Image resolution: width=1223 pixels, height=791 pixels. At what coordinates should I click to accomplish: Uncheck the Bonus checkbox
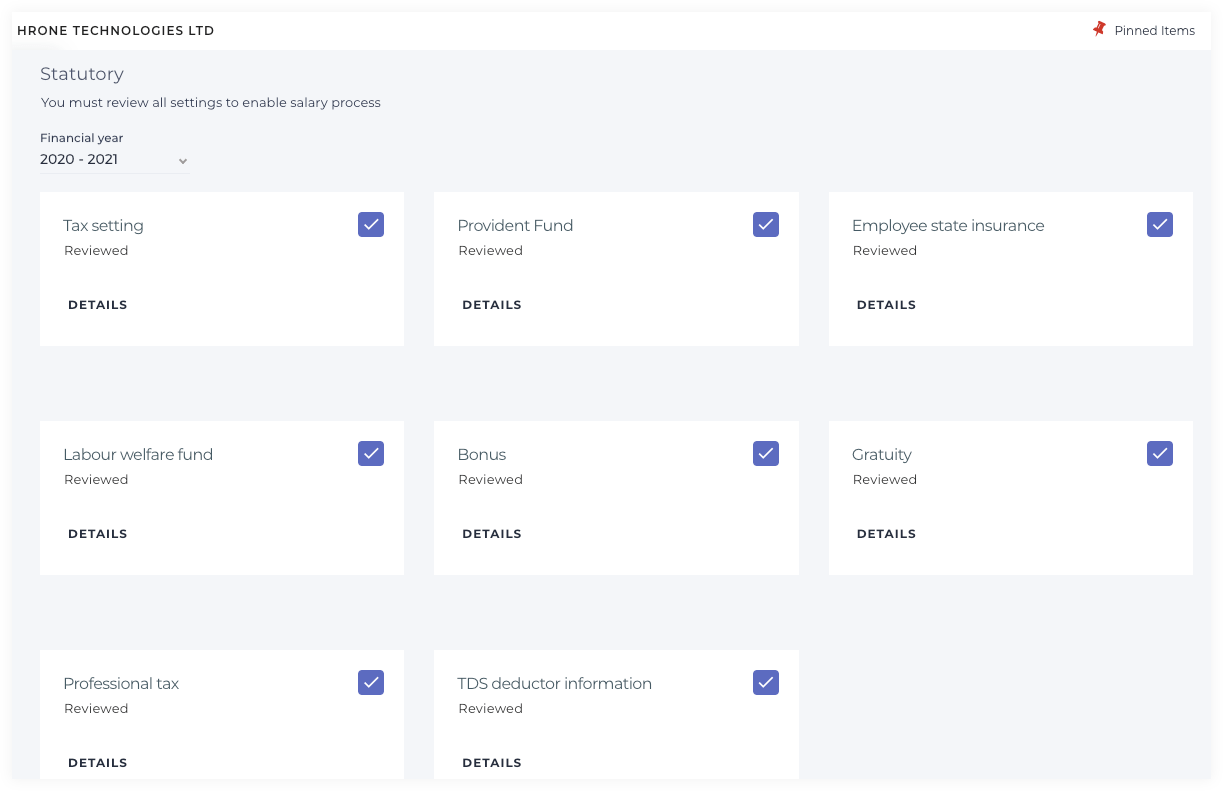pos(766,453)
